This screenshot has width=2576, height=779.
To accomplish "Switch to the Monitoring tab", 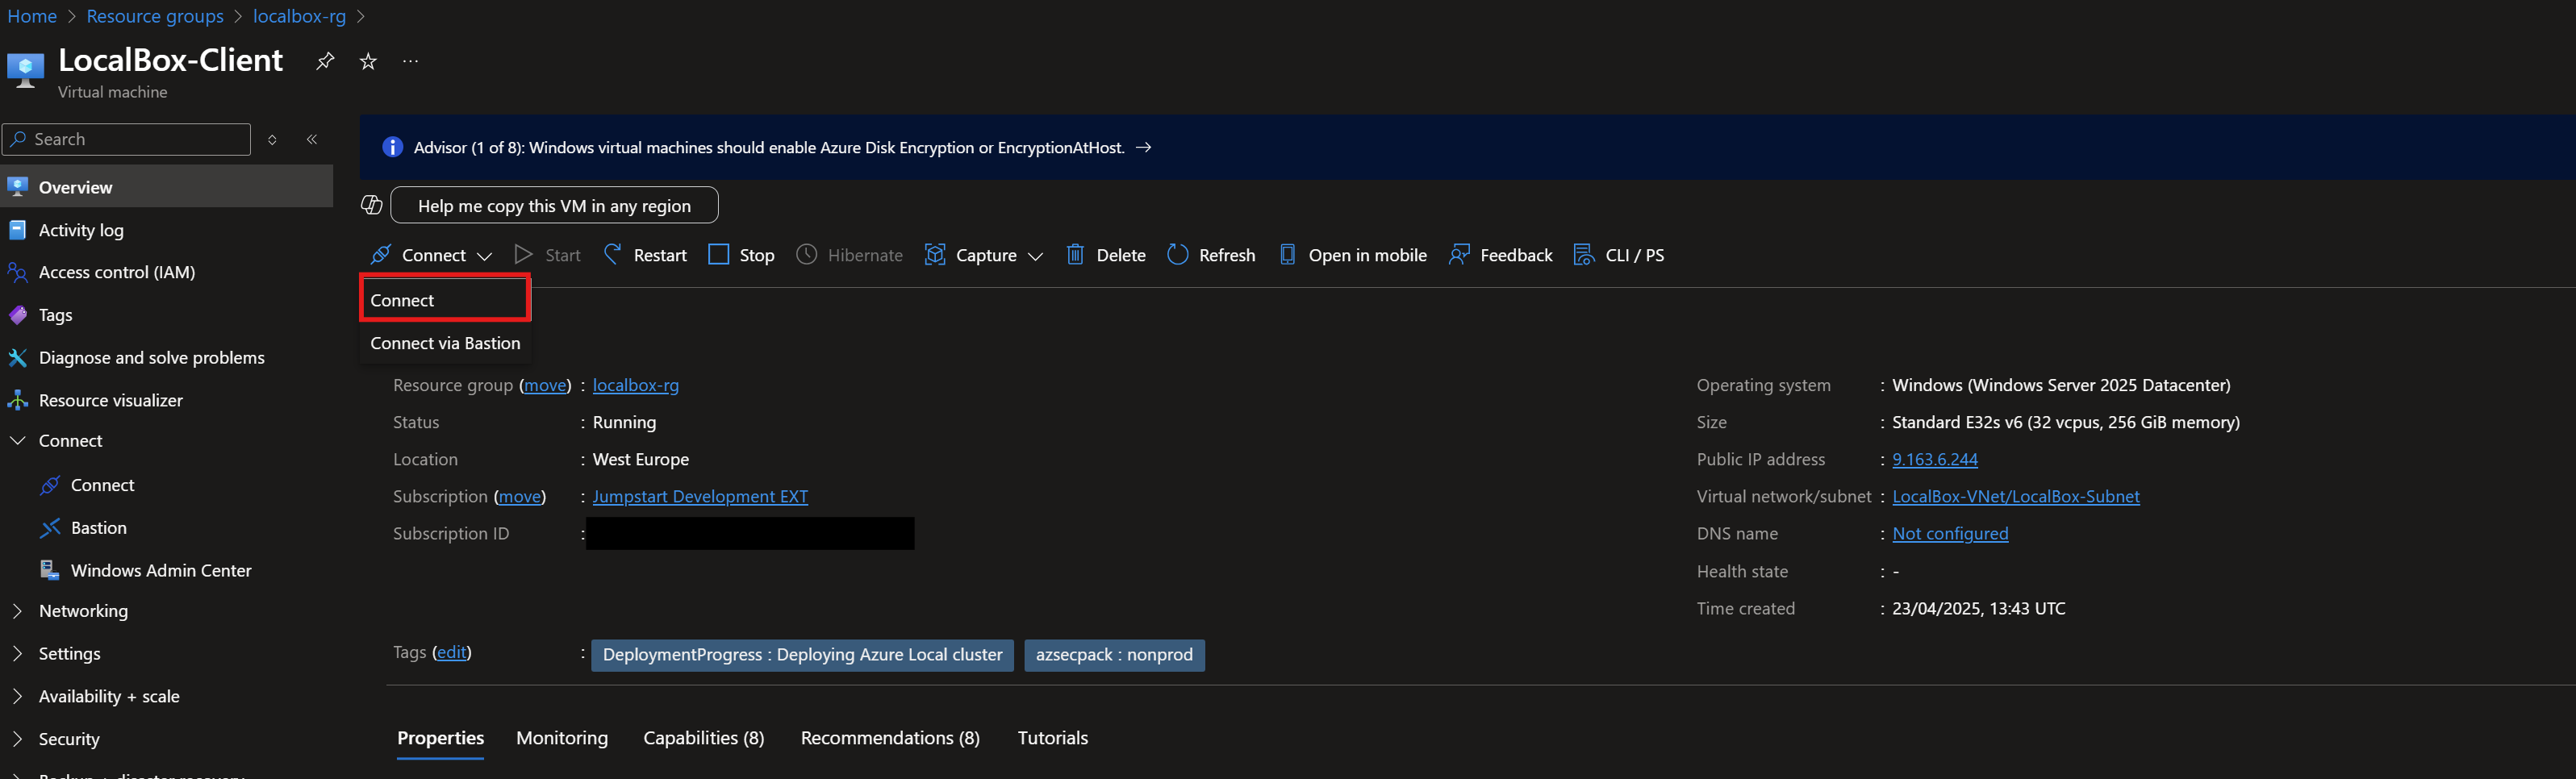I will coord(562,738).
